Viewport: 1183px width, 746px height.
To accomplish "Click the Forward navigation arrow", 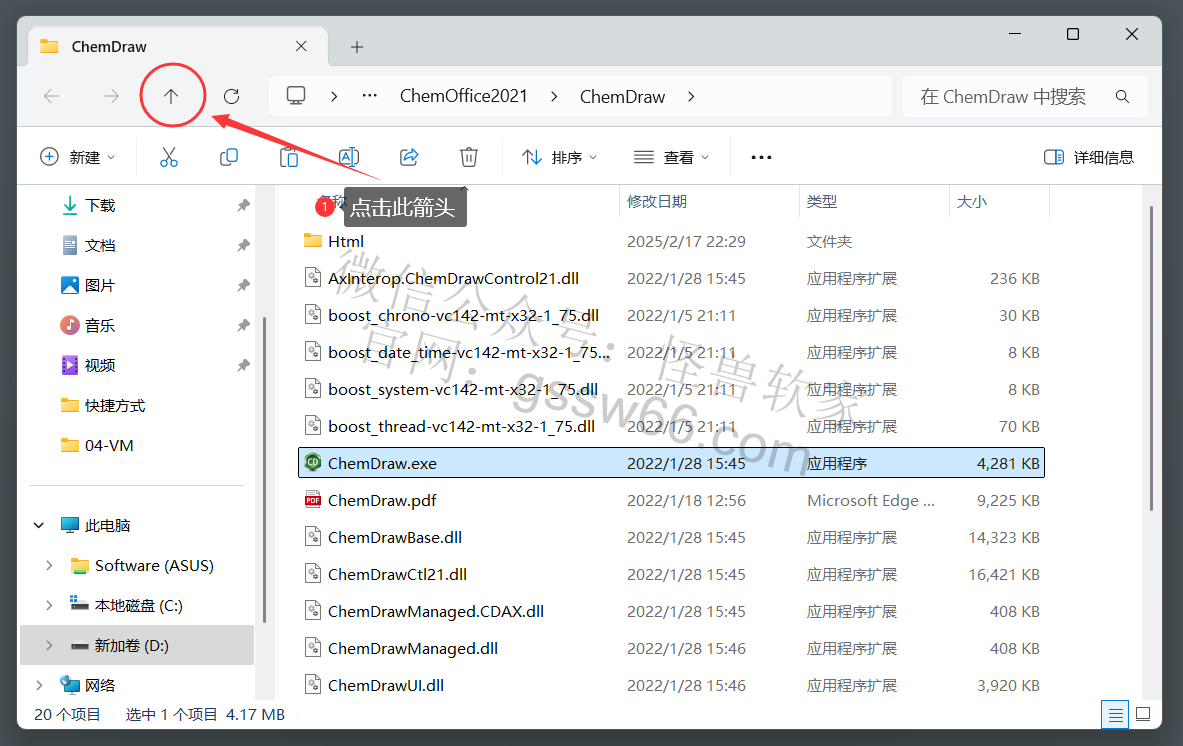I will (x=112, y=97).
